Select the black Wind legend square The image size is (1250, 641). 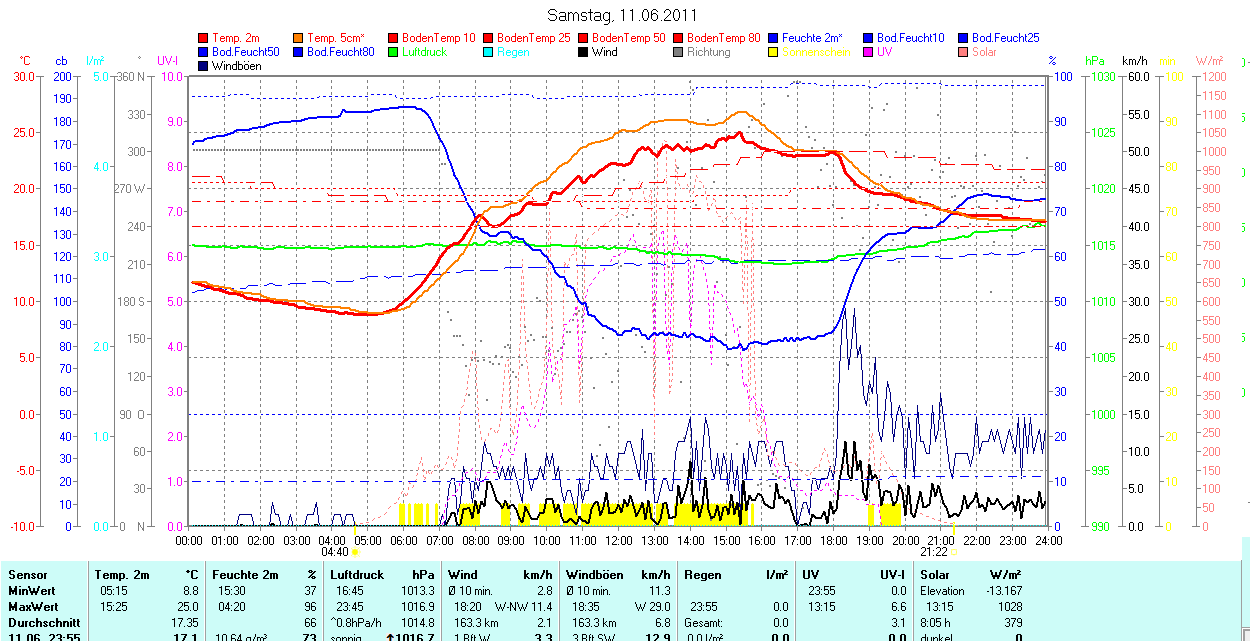click(584, 52)
